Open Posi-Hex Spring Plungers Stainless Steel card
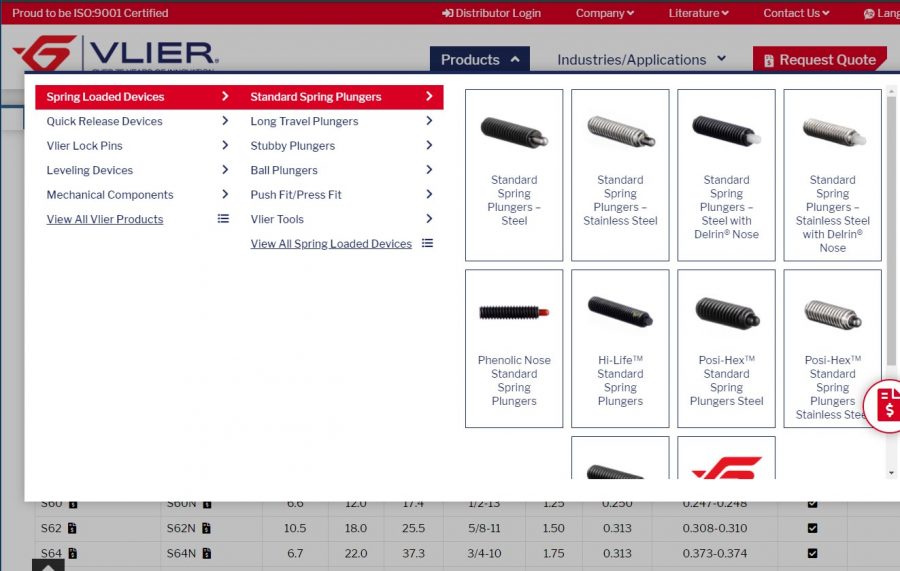 832,348
